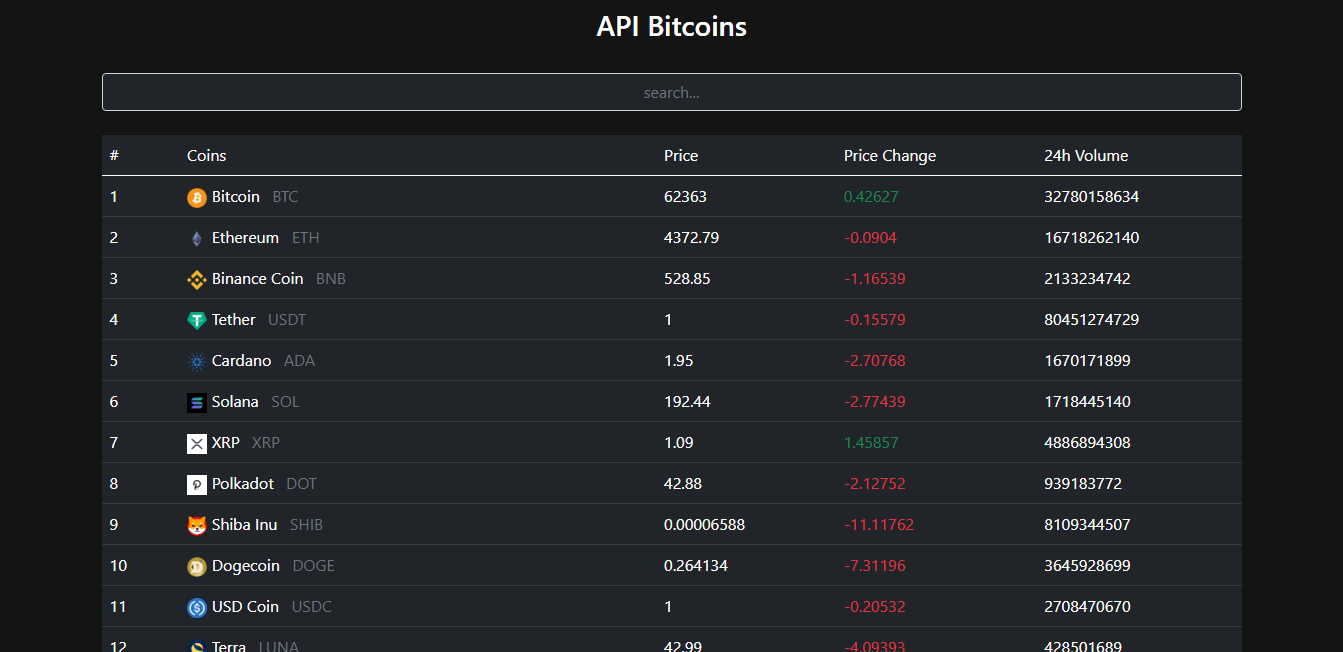Click the Cardano logo icon
The image size is (1343, 652).
click(196, 362)
